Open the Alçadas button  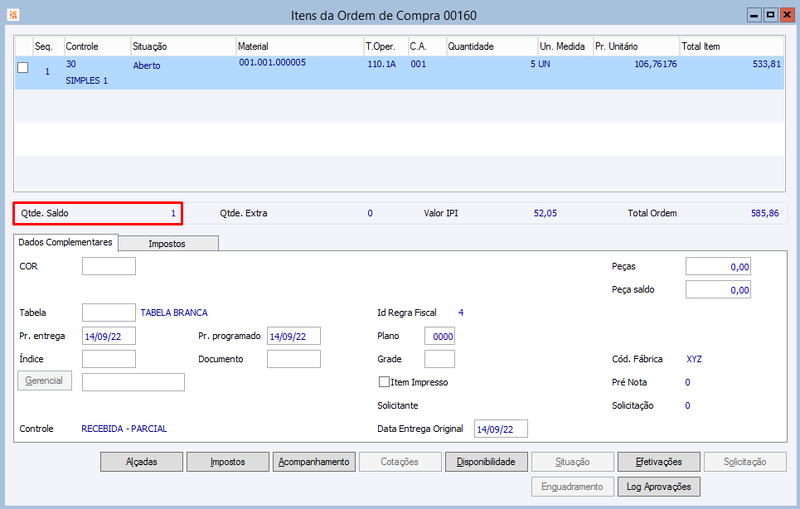pos(141,462)
